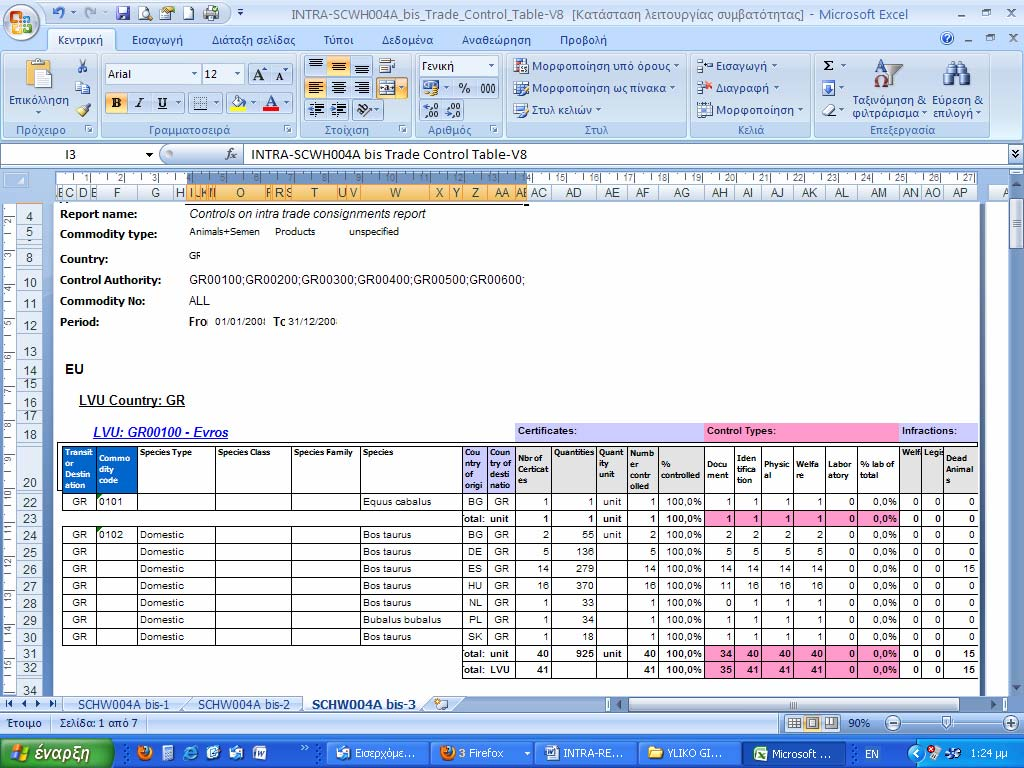1024x768 pixels.
Task: Click the Fill down arrow icon
Action: click(x=828, y=88)
